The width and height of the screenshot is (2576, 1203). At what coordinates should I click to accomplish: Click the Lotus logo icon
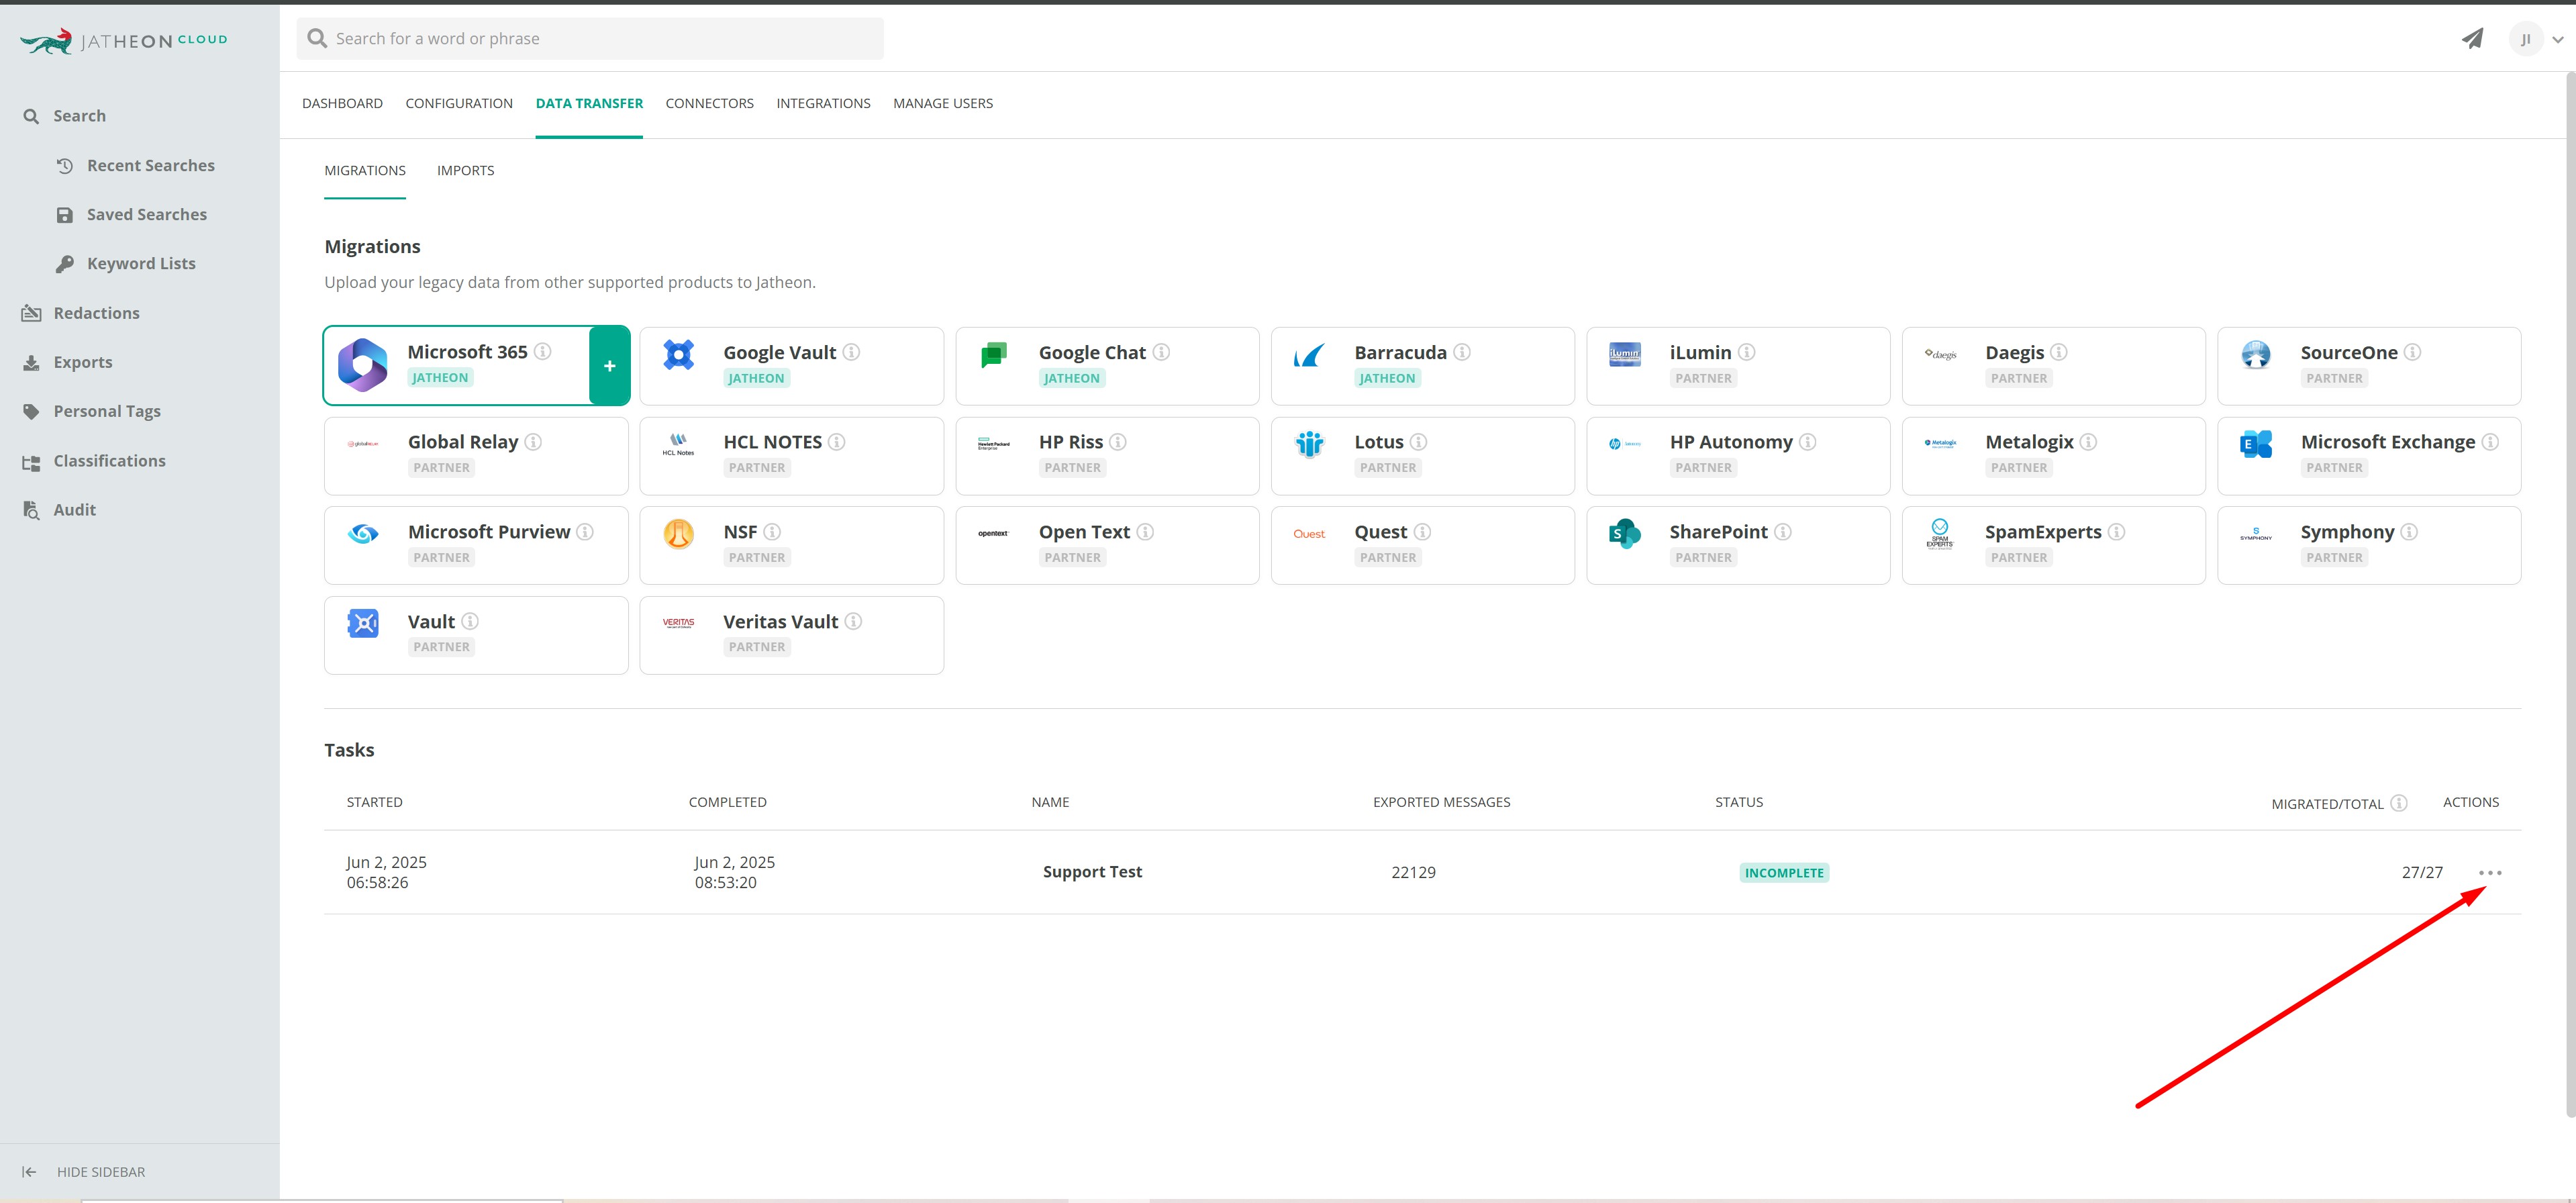pyautogui.click(x=1309, y=444)
